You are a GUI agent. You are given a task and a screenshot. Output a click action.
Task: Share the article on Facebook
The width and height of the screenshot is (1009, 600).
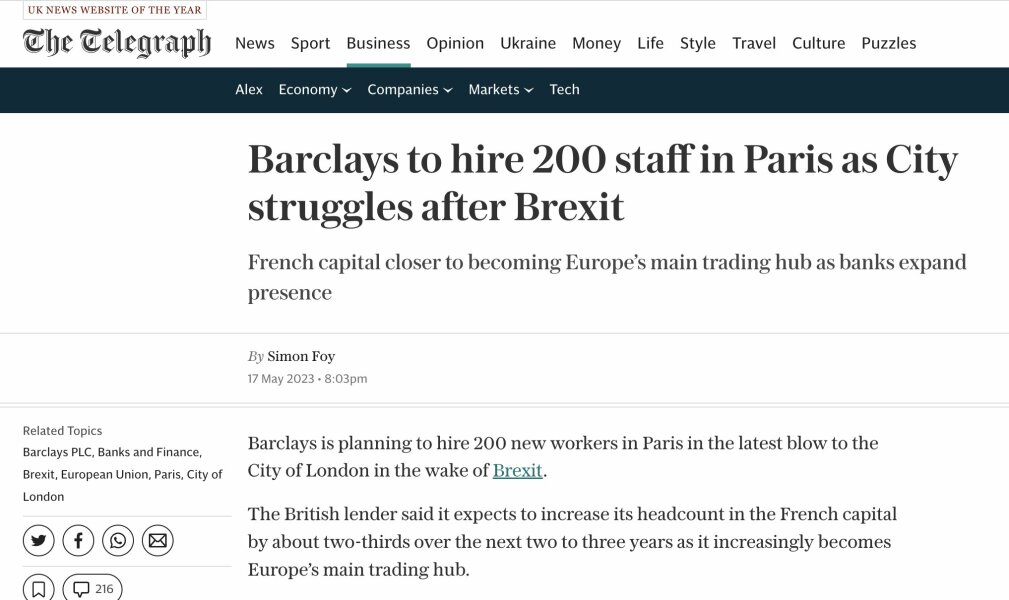click(x=78, y=539)
